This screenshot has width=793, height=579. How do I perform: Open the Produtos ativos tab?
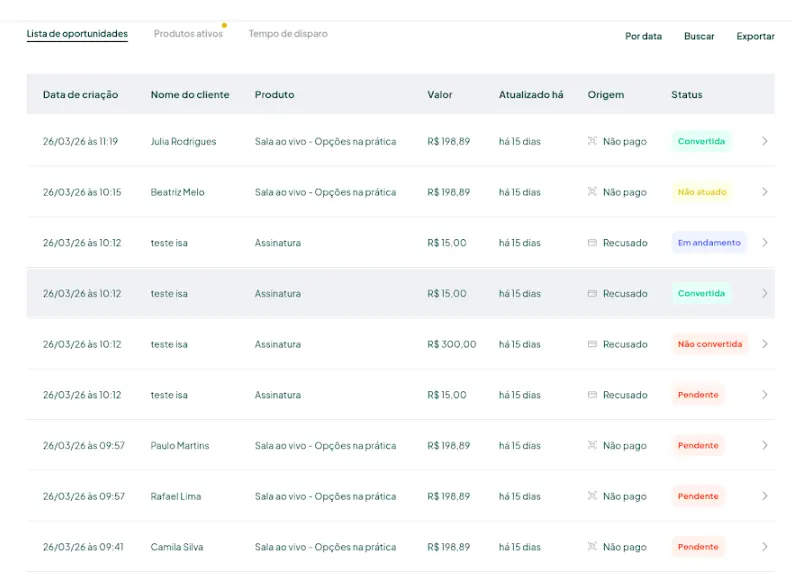click(x=188, y=34)
